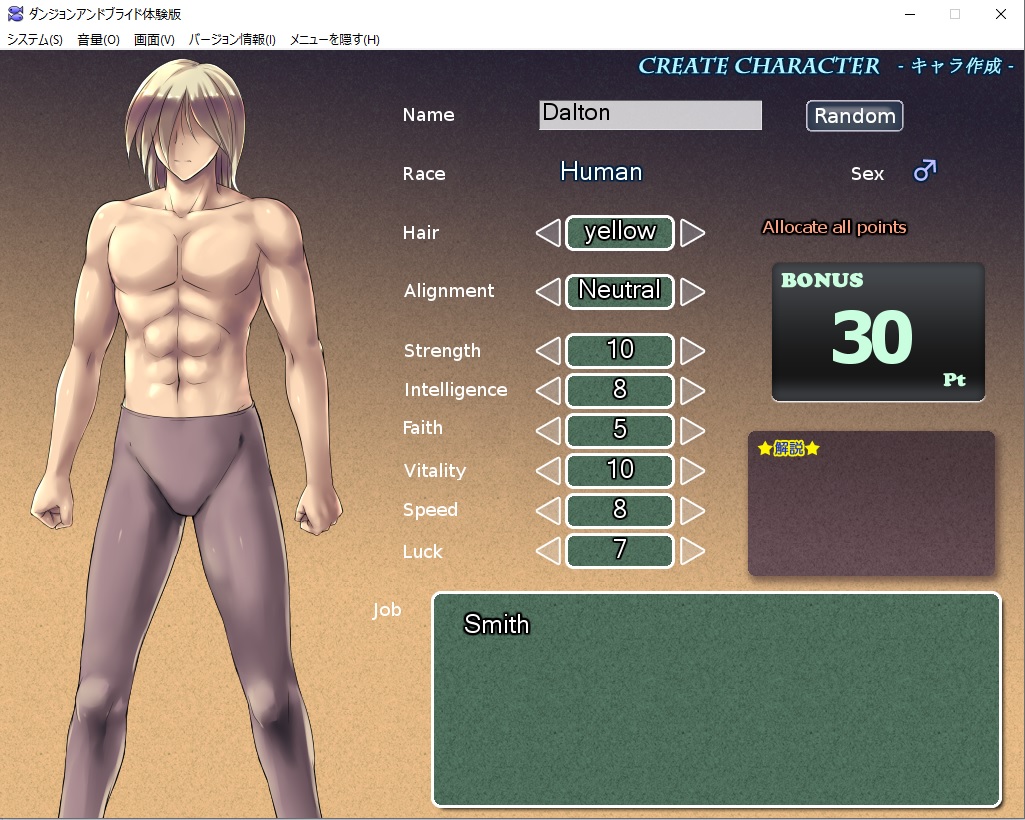The width and height of the screenshot is (1025, 820).
Task: Open the バージョン情報(I) menu
Action: pos(232,39)
